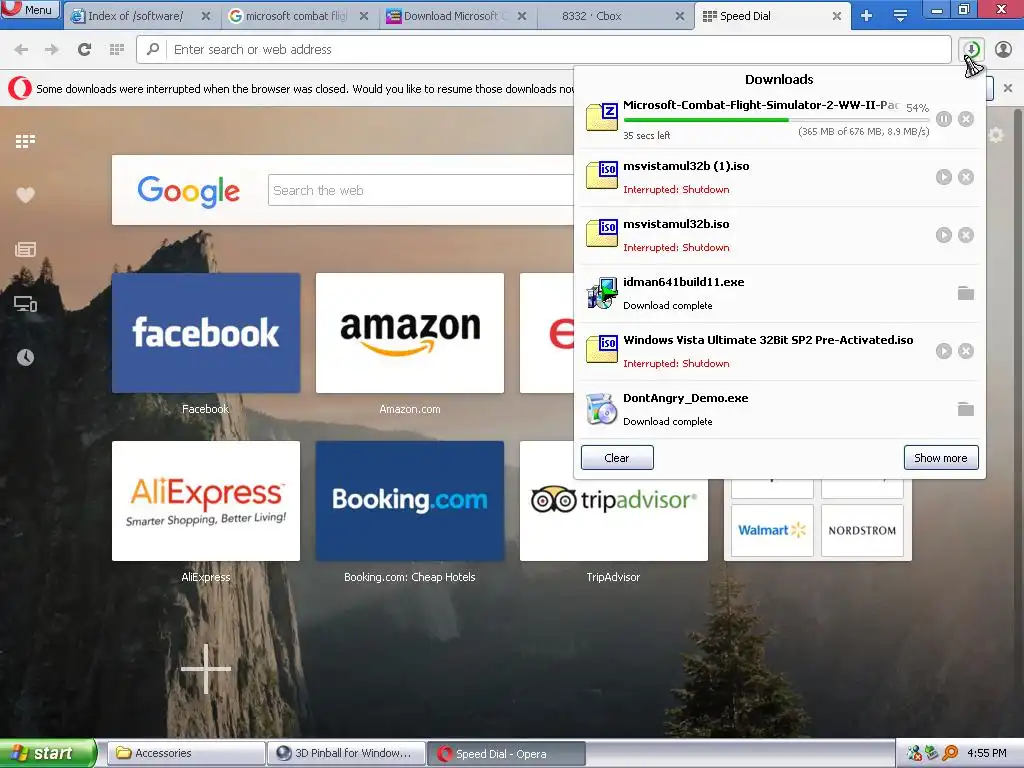Click the Flight Simulator download progress bar
This screenshot has width=1024, height=768.
tap(776, 120)
